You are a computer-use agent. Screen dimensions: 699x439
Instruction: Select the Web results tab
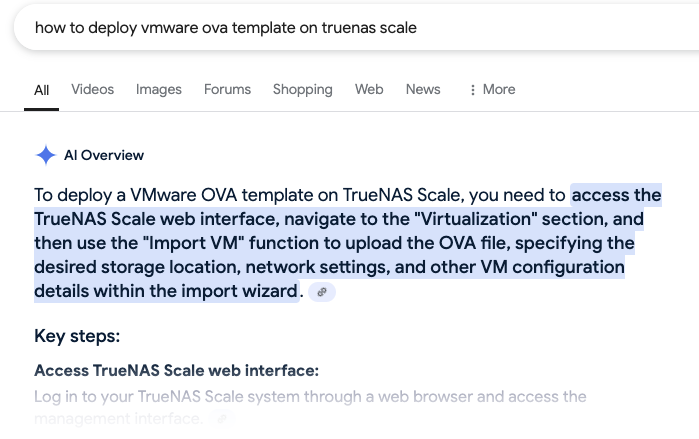click(x=369, y=90)
